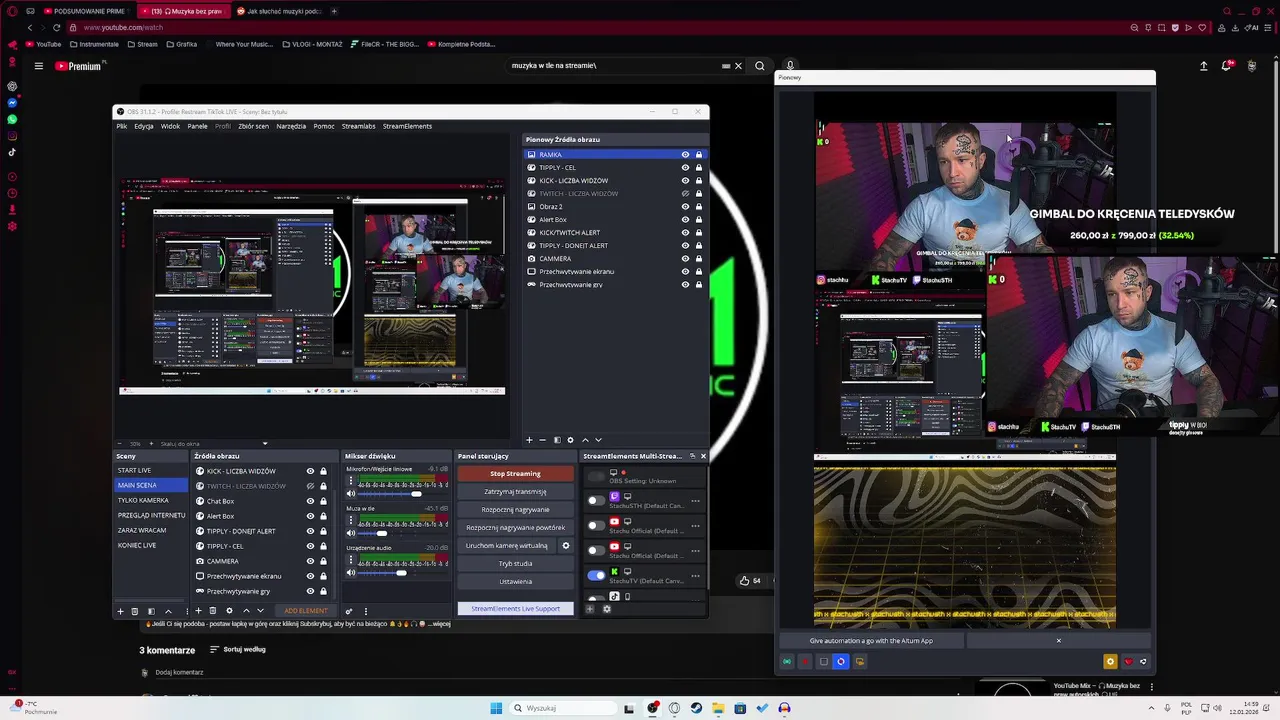Image resolution: width=1280 pixels, height=720 pixels.
Task: Click the YouTube search magnifier button
Action: (760, 66)
